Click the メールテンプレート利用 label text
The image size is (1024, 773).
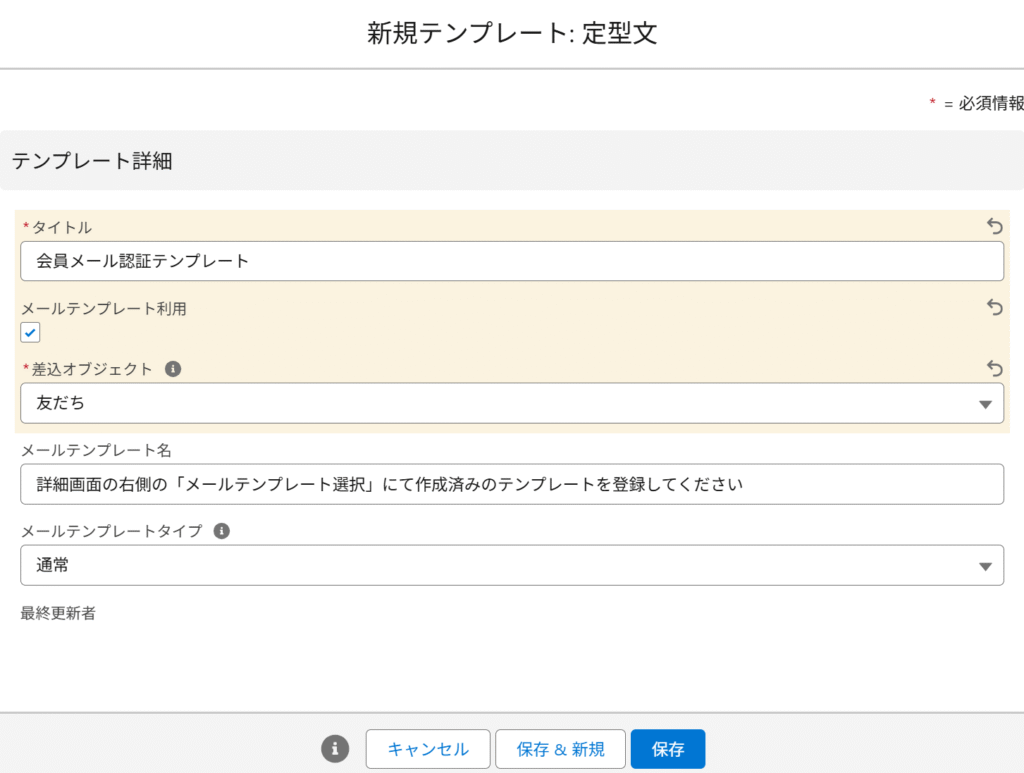(x=104, y=309)
